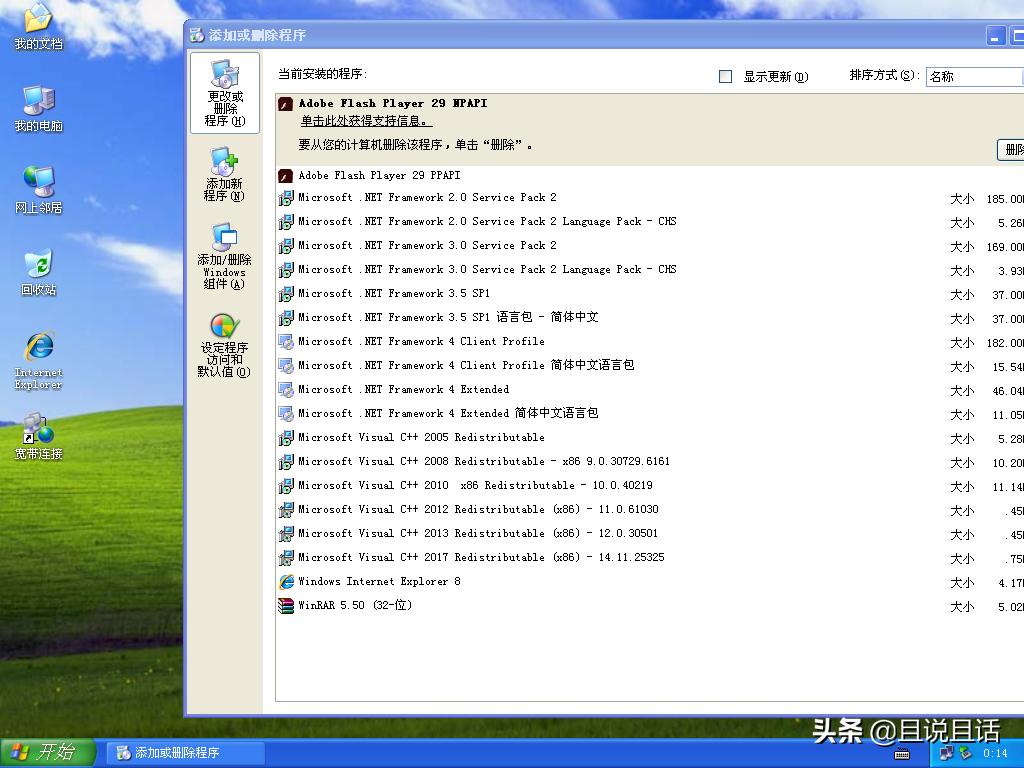Click the Adobe Flash Player 29 PPAPI icon
Viewport: 1024px width, 768px height.
click(x=285, y=175)
